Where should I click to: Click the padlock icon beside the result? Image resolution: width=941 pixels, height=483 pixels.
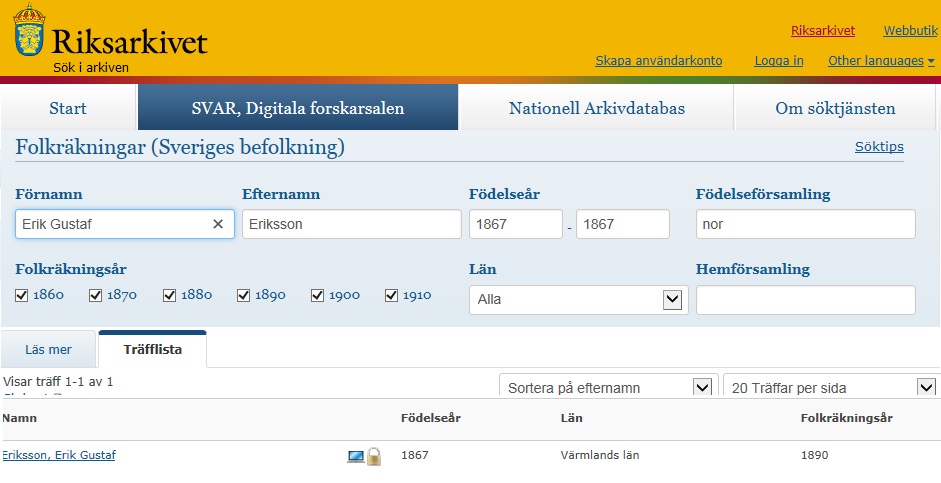tap(374, 456)
